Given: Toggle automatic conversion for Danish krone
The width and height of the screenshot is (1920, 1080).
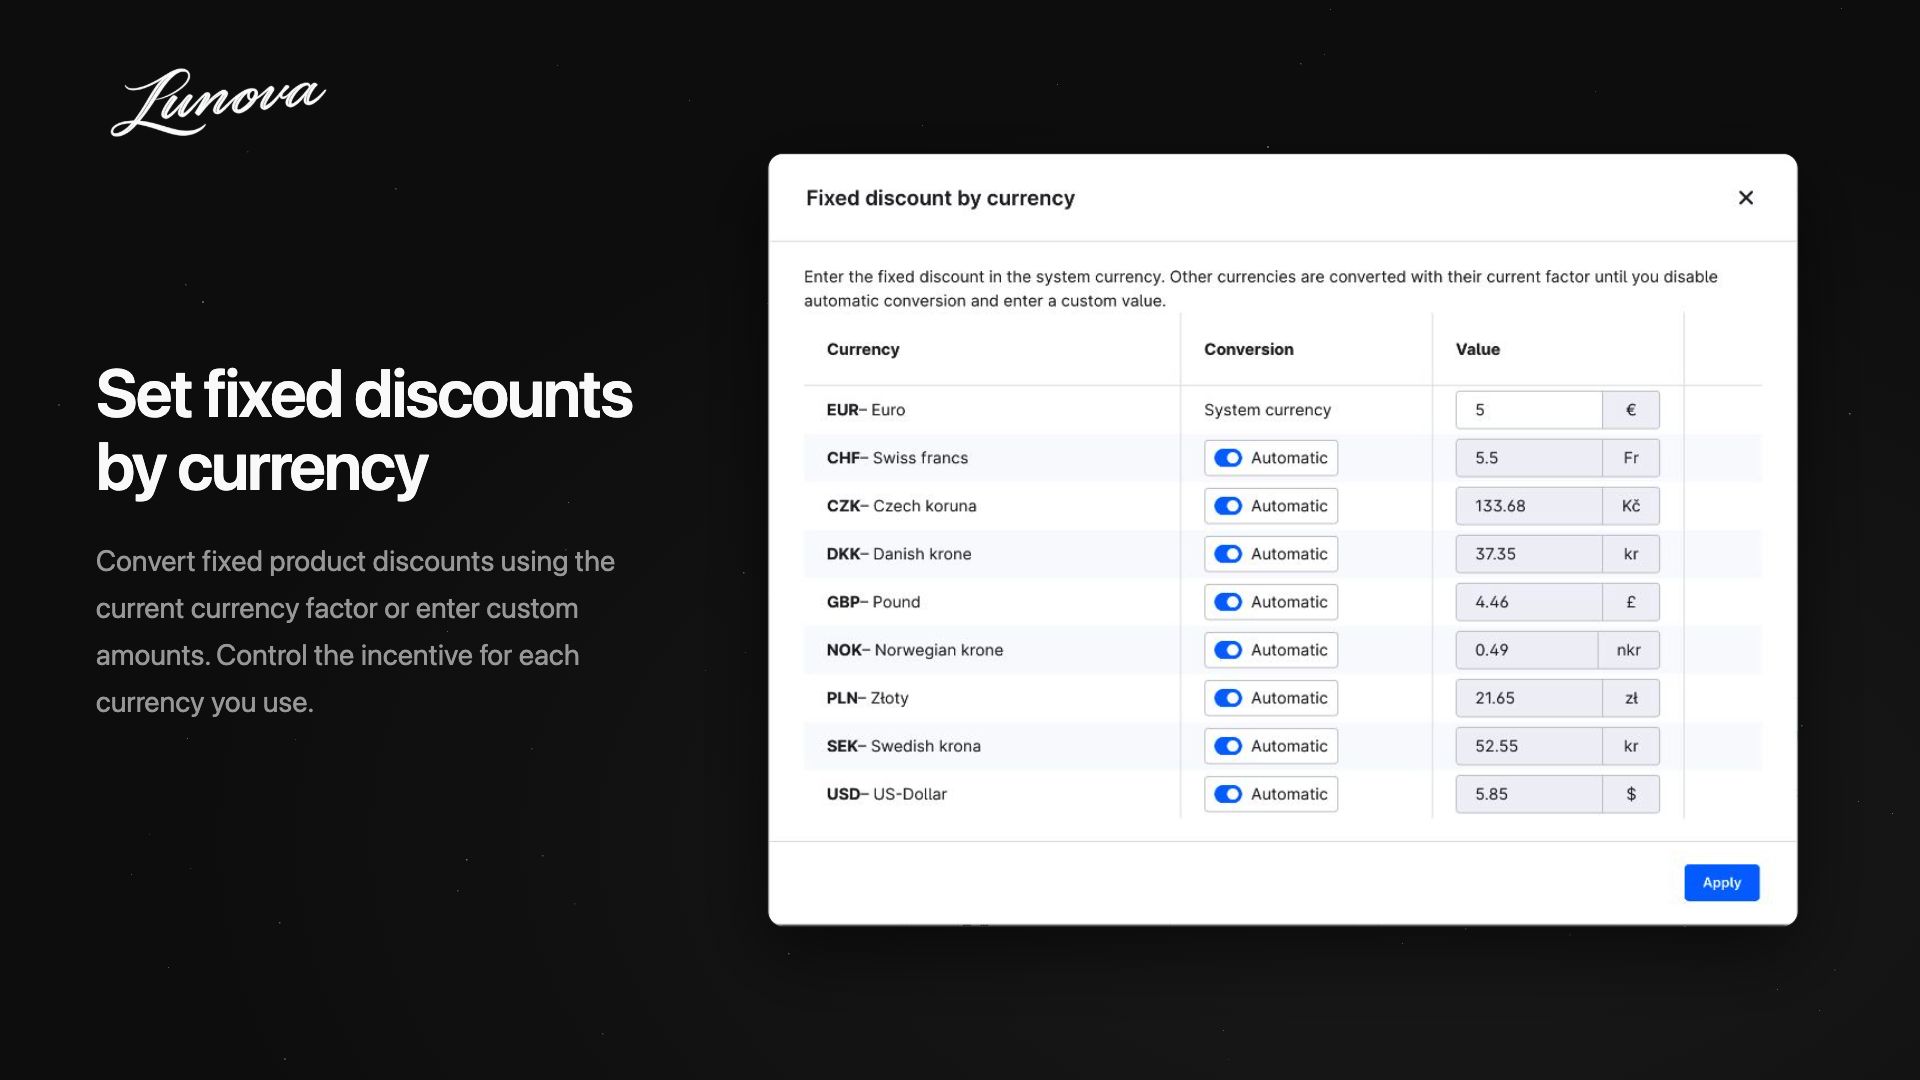Looking at the screenshot, I should coord(1228,554).
